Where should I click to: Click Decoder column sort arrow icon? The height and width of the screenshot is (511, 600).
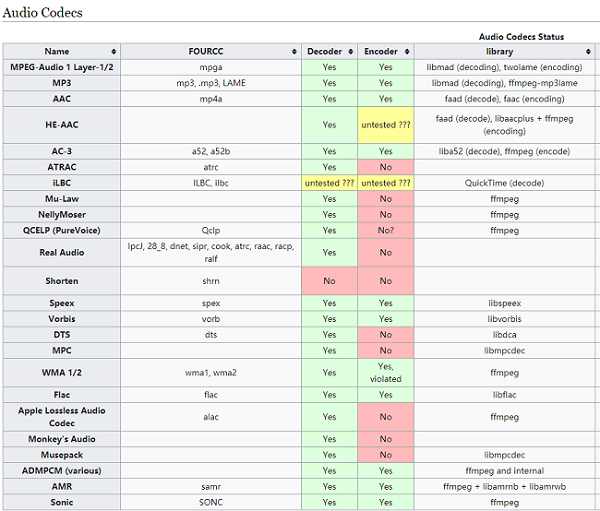pos(351,52)
